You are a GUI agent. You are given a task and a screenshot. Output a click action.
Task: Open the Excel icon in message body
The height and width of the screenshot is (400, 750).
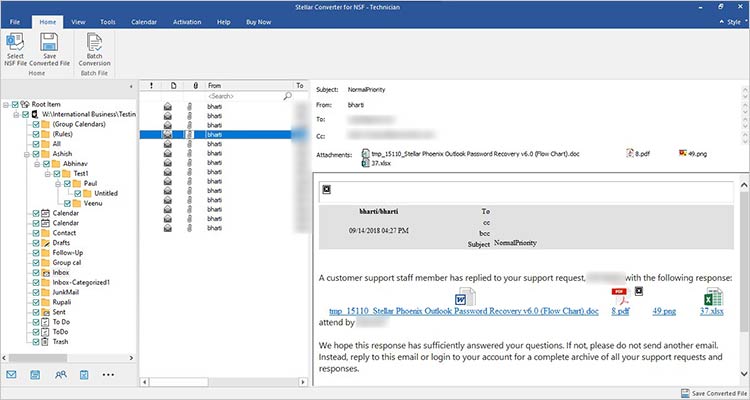tap(712, 297)
